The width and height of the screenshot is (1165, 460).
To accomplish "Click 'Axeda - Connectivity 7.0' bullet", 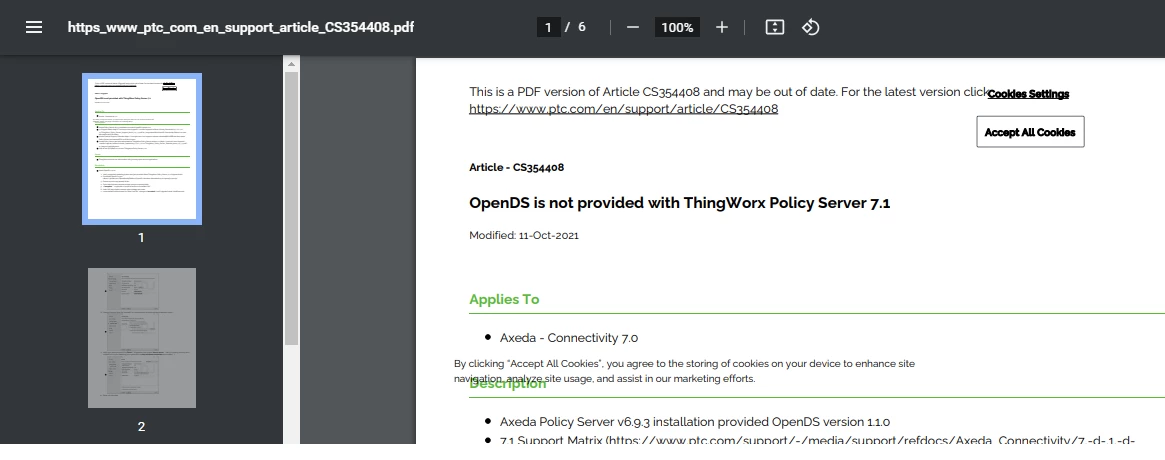I will click(x=569, y=338).
